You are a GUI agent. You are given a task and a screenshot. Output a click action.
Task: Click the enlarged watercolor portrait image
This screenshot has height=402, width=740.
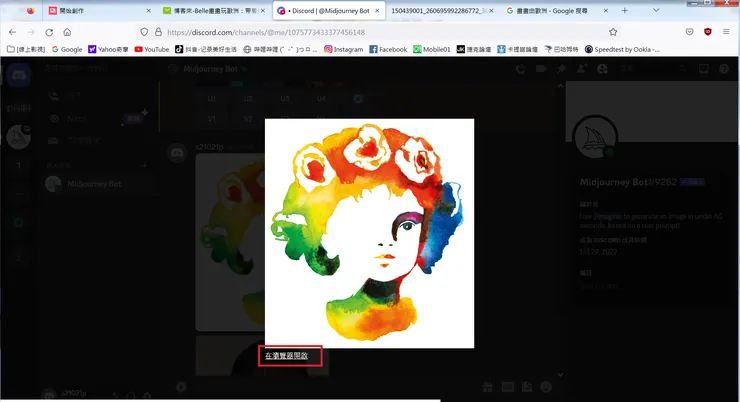(x=370, y=234)
